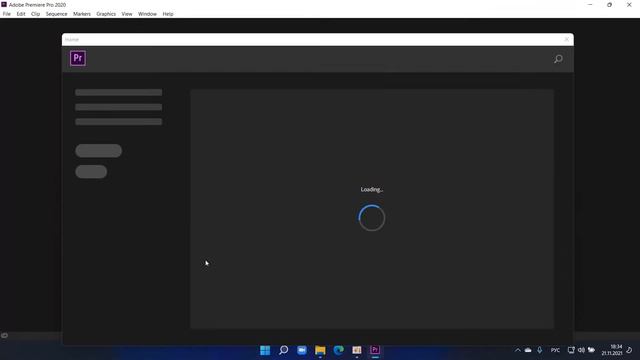Open the Clip menu
The height and width of the screenshot is (360, 640).
click(x=36, y=14)
